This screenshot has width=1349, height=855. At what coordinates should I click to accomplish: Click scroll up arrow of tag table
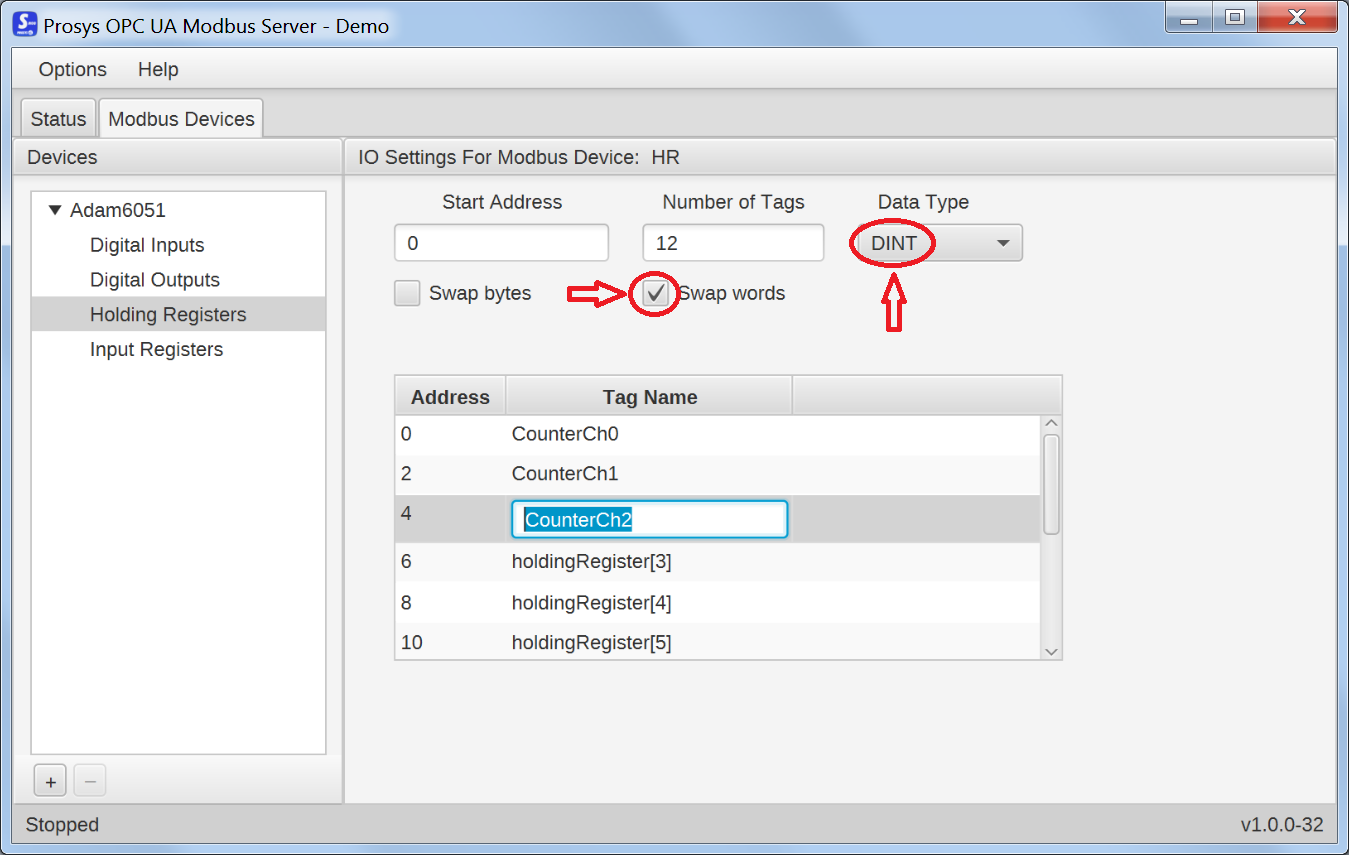coord(1051,424)
